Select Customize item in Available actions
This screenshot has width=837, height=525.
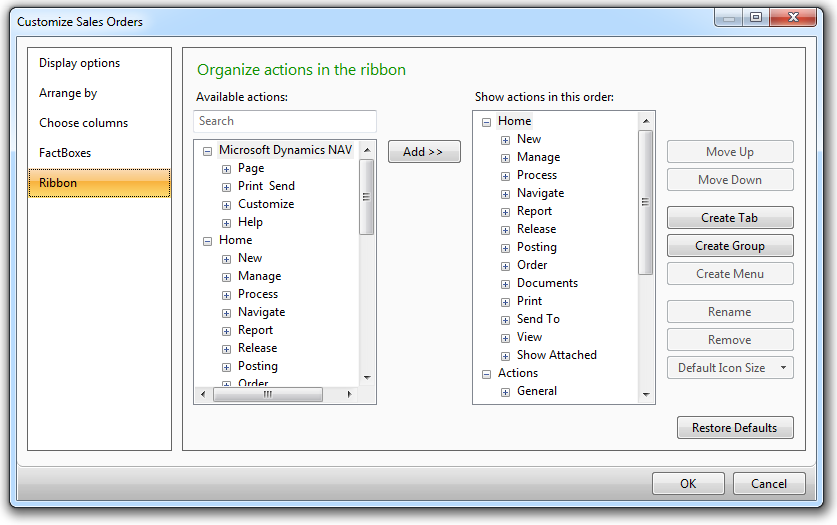pos(266,204)
